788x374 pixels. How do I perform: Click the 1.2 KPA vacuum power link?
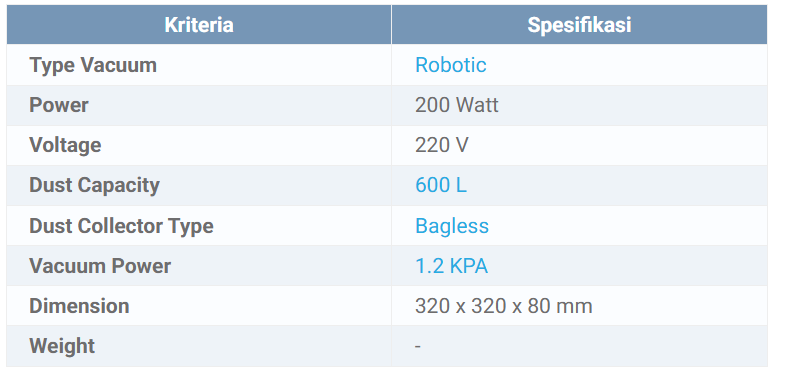pos(451,266)
